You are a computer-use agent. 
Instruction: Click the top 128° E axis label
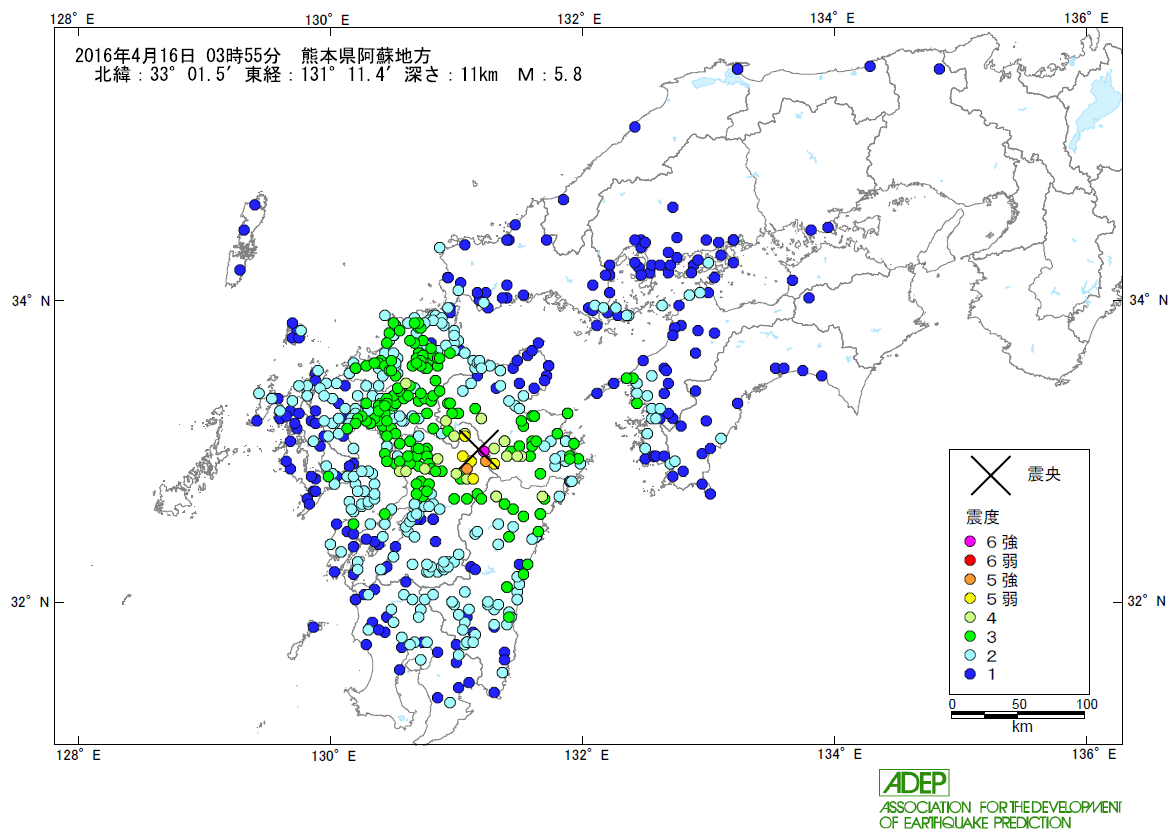click(x=73, y=19)
